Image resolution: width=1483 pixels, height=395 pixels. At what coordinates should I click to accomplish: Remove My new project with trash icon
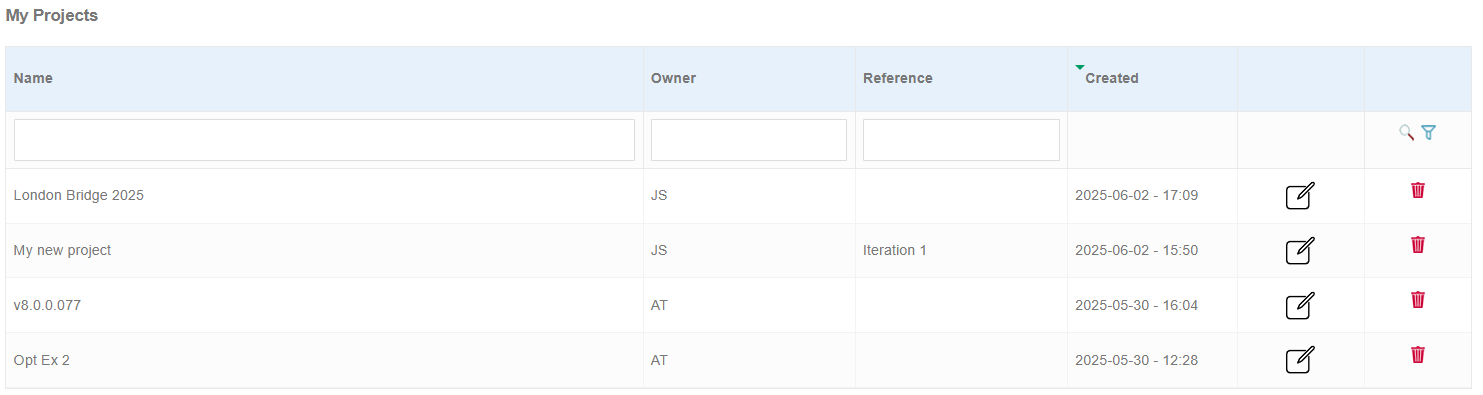click(x=1418, y=244)
